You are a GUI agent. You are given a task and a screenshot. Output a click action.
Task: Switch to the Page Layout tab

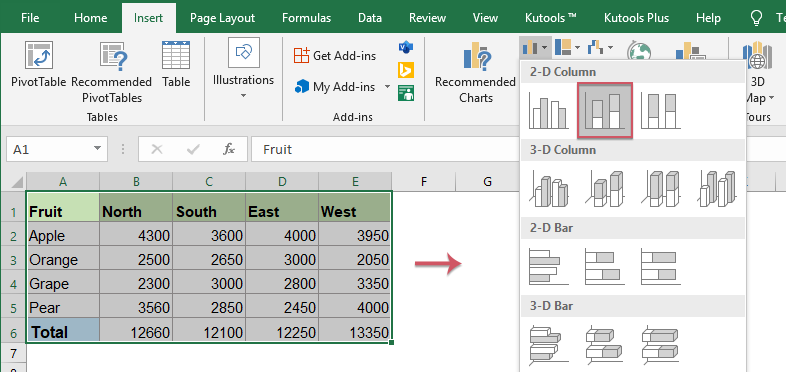tap(223, 18)
